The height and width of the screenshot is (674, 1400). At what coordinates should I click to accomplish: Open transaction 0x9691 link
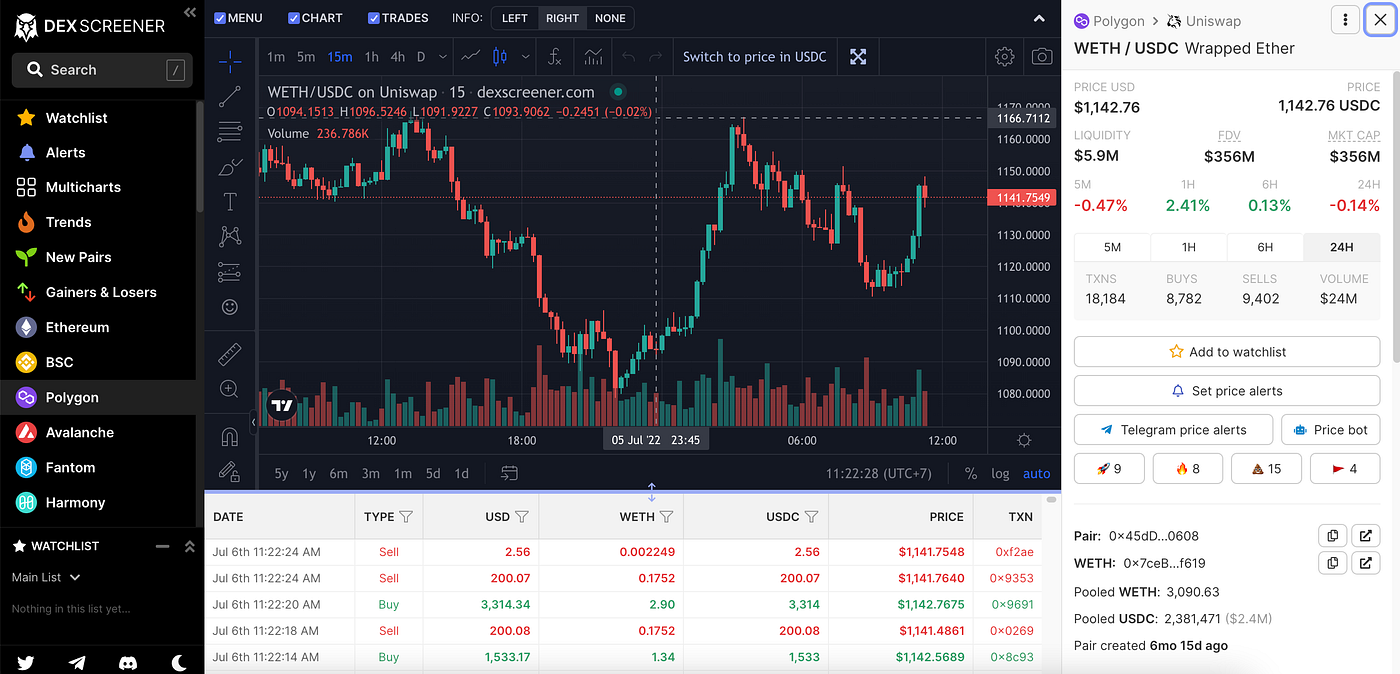[1012, 605]
